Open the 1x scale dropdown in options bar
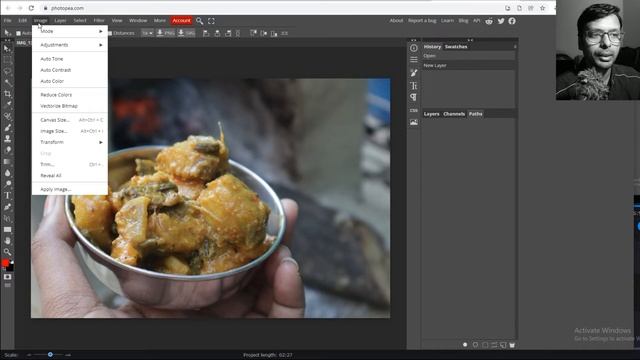The height and width of the screenshot is (360, 640). click(147, 33)
